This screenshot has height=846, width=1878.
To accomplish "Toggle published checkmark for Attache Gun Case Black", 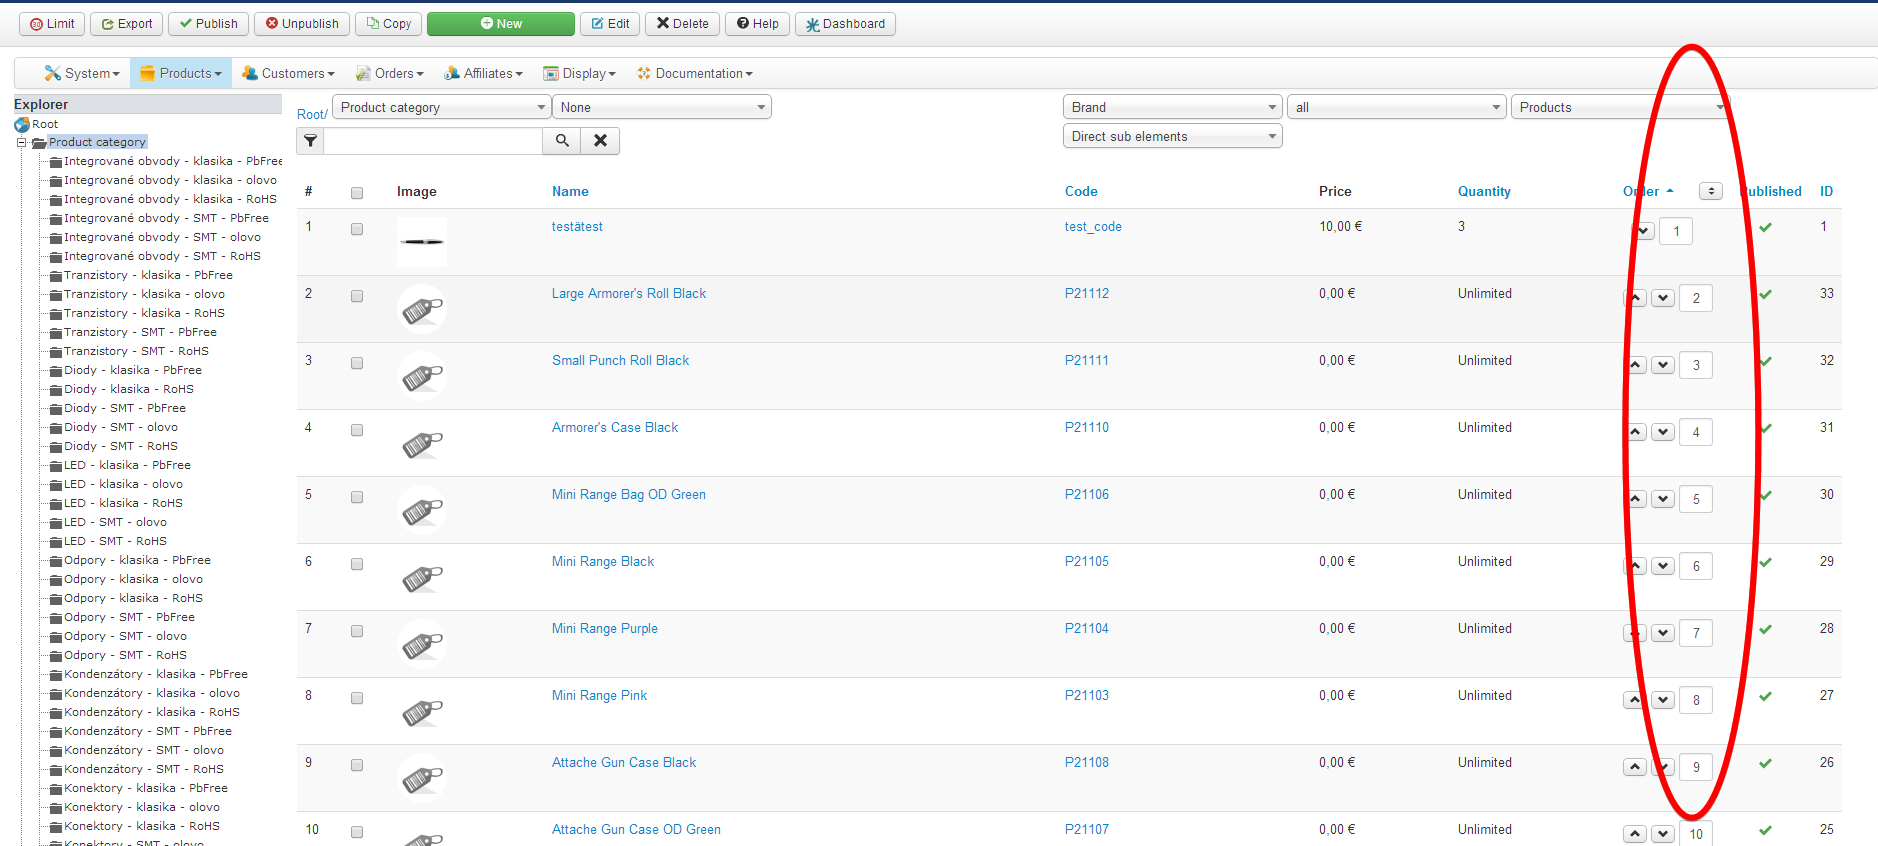I will tap(1766, 763).
